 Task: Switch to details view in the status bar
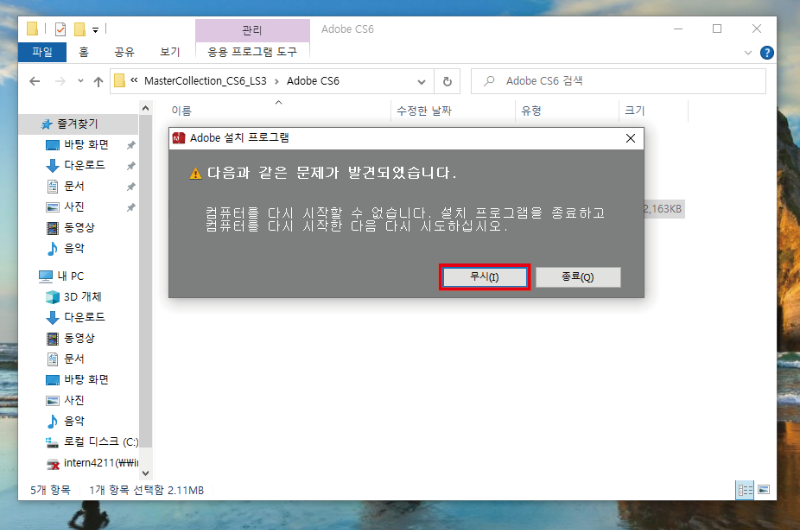pyautogui.click(x=744, y=490)
